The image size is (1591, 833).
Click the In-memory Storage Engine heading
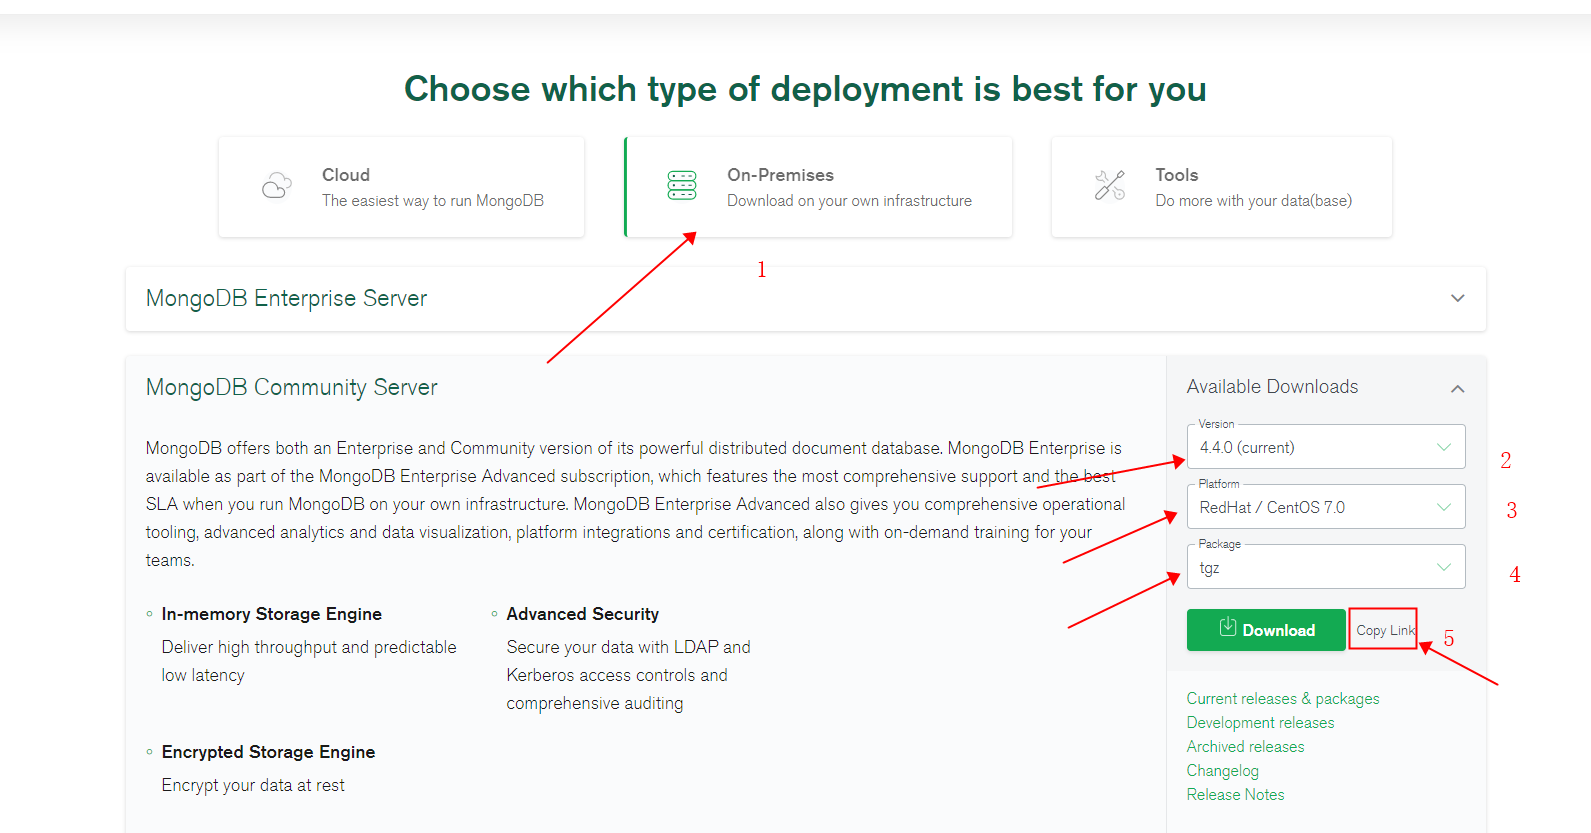pyautogui.click(x=271, y=614)
